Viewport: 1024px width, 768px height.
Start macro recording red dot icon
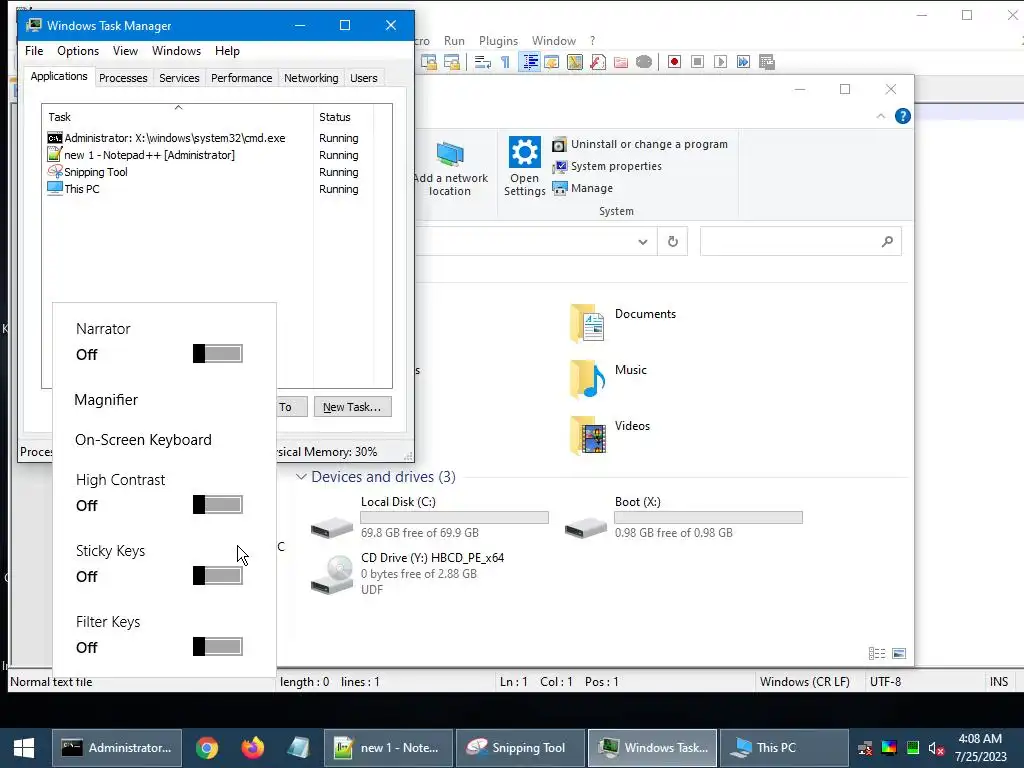click(x=675, y=62)
